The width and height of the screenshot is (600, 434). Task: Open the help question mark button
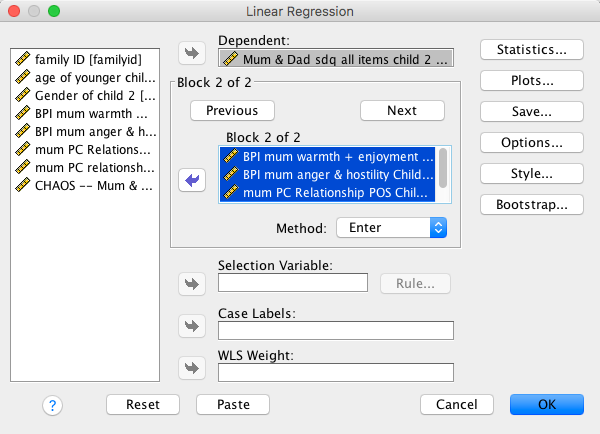53,405
